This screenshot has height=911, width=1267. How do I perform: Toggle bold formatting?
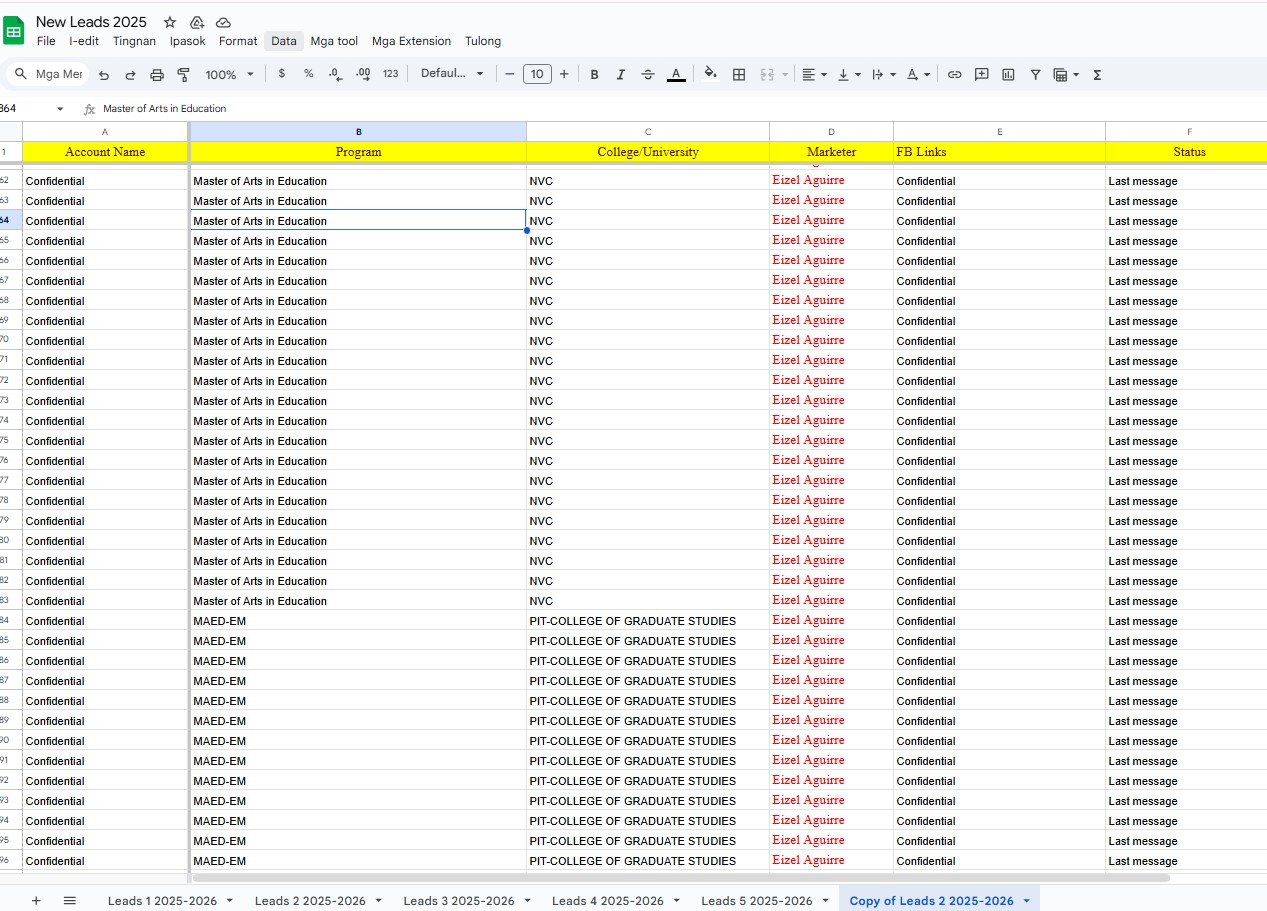594,75
